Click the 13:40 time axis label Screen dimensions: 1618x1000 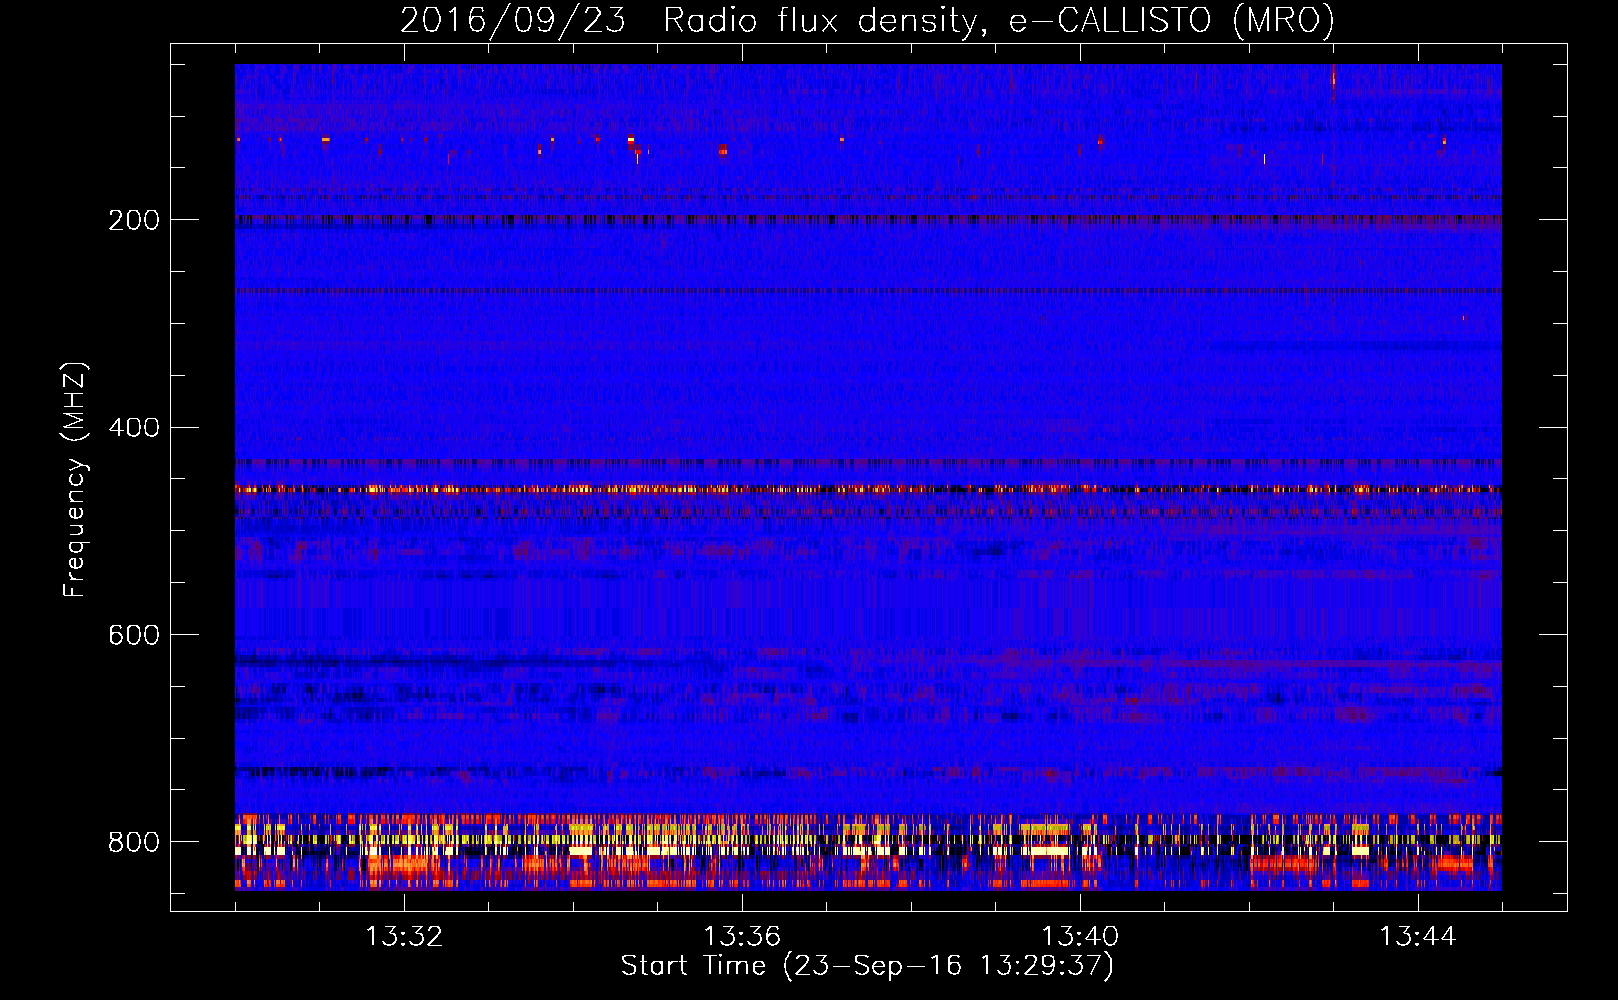[x=1080, y=937]
